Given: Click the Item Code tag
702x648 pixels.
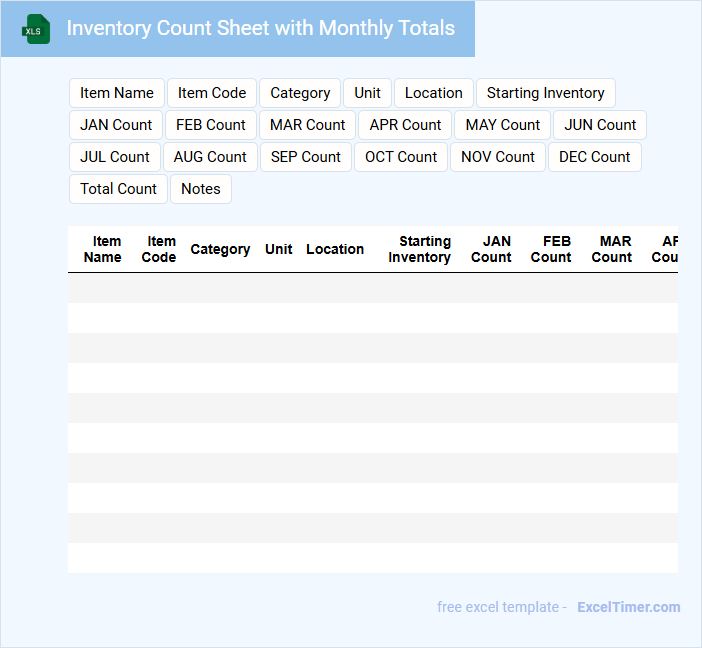Looking at the screenshot, I should click(212, 93).
